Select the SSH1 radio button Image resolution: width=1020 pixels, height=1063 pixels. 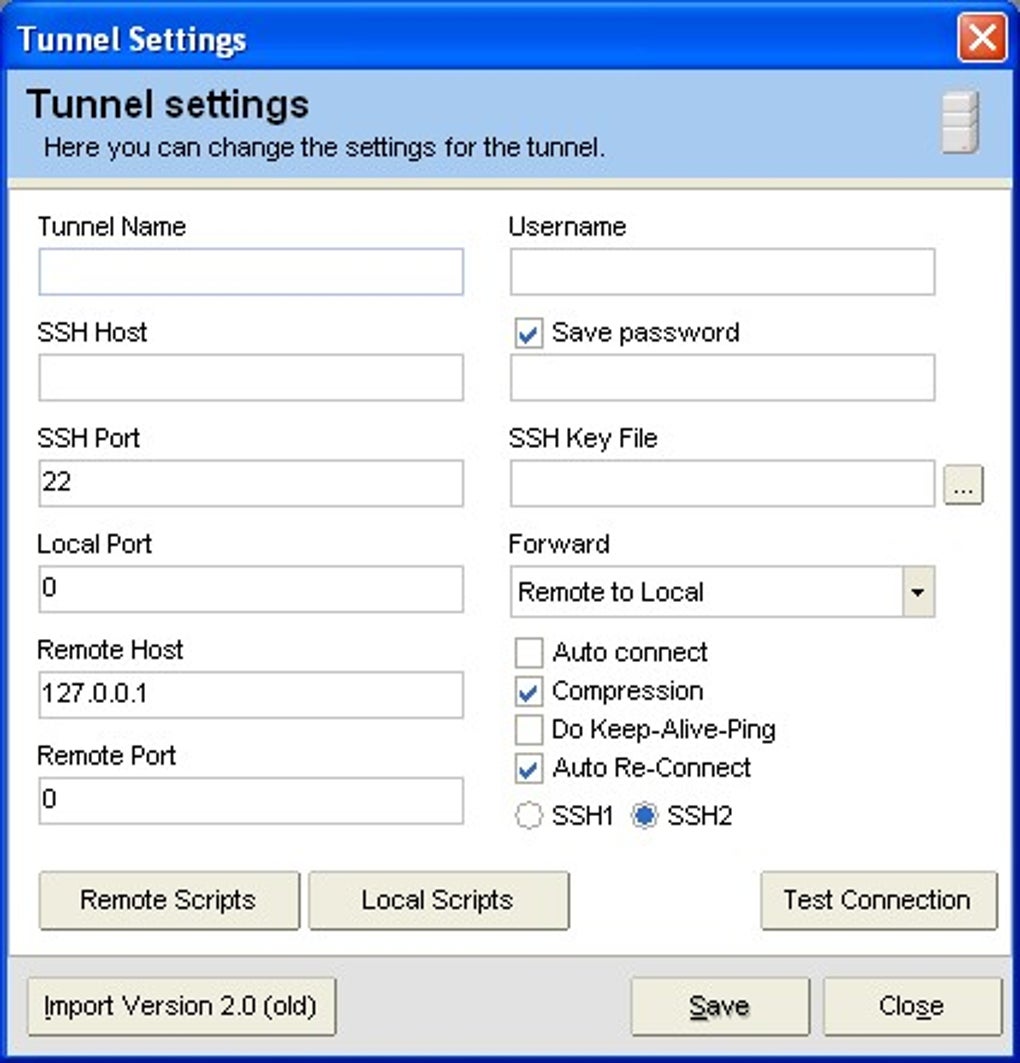[528, 815]
